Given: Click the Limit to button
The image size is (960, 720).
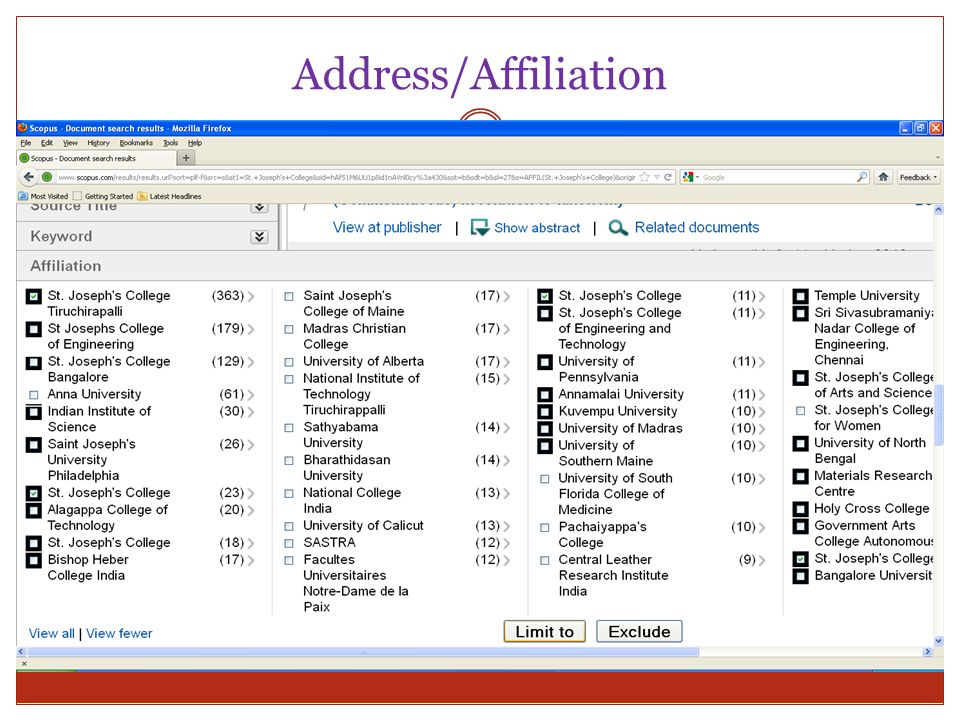Looking at the screenshot, I should [x=545, y=632].
